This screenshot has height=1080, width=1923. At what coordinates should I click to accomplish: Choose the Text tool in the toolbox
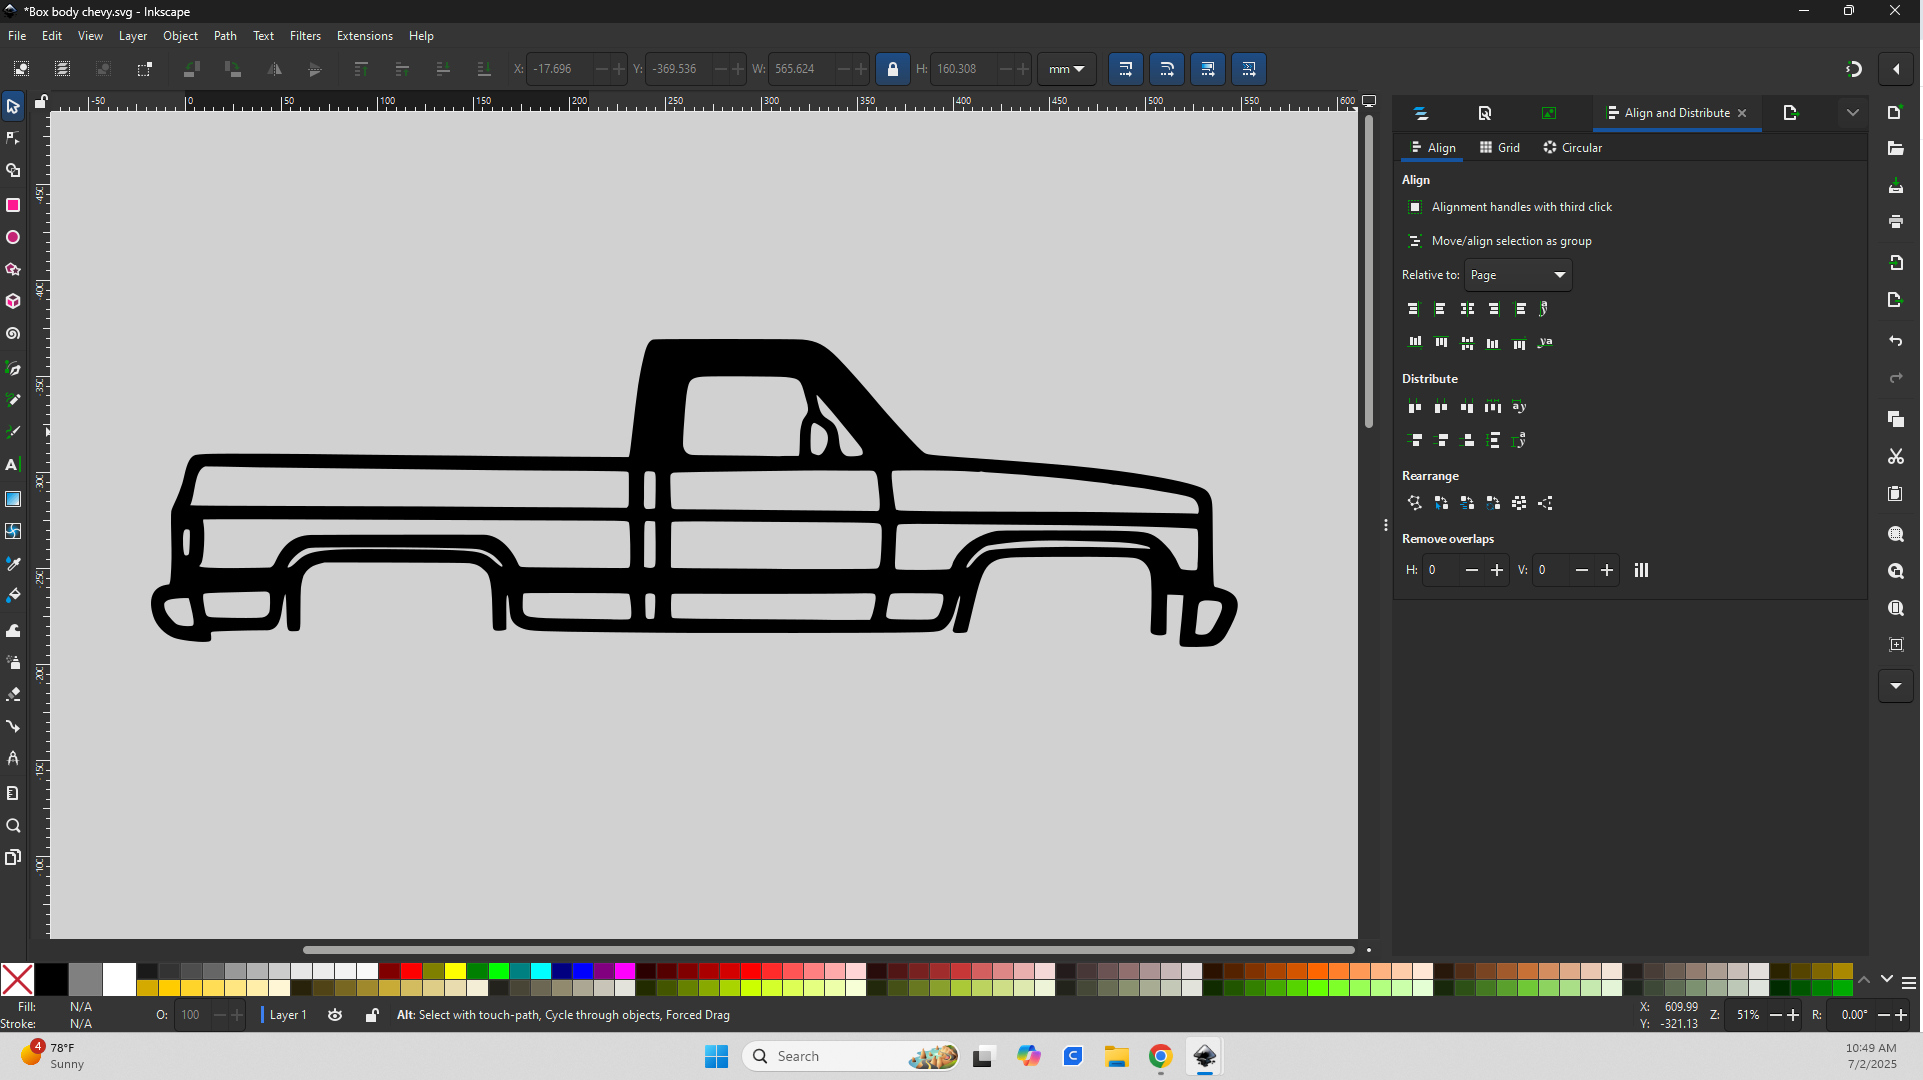click(x=13, y=465)
